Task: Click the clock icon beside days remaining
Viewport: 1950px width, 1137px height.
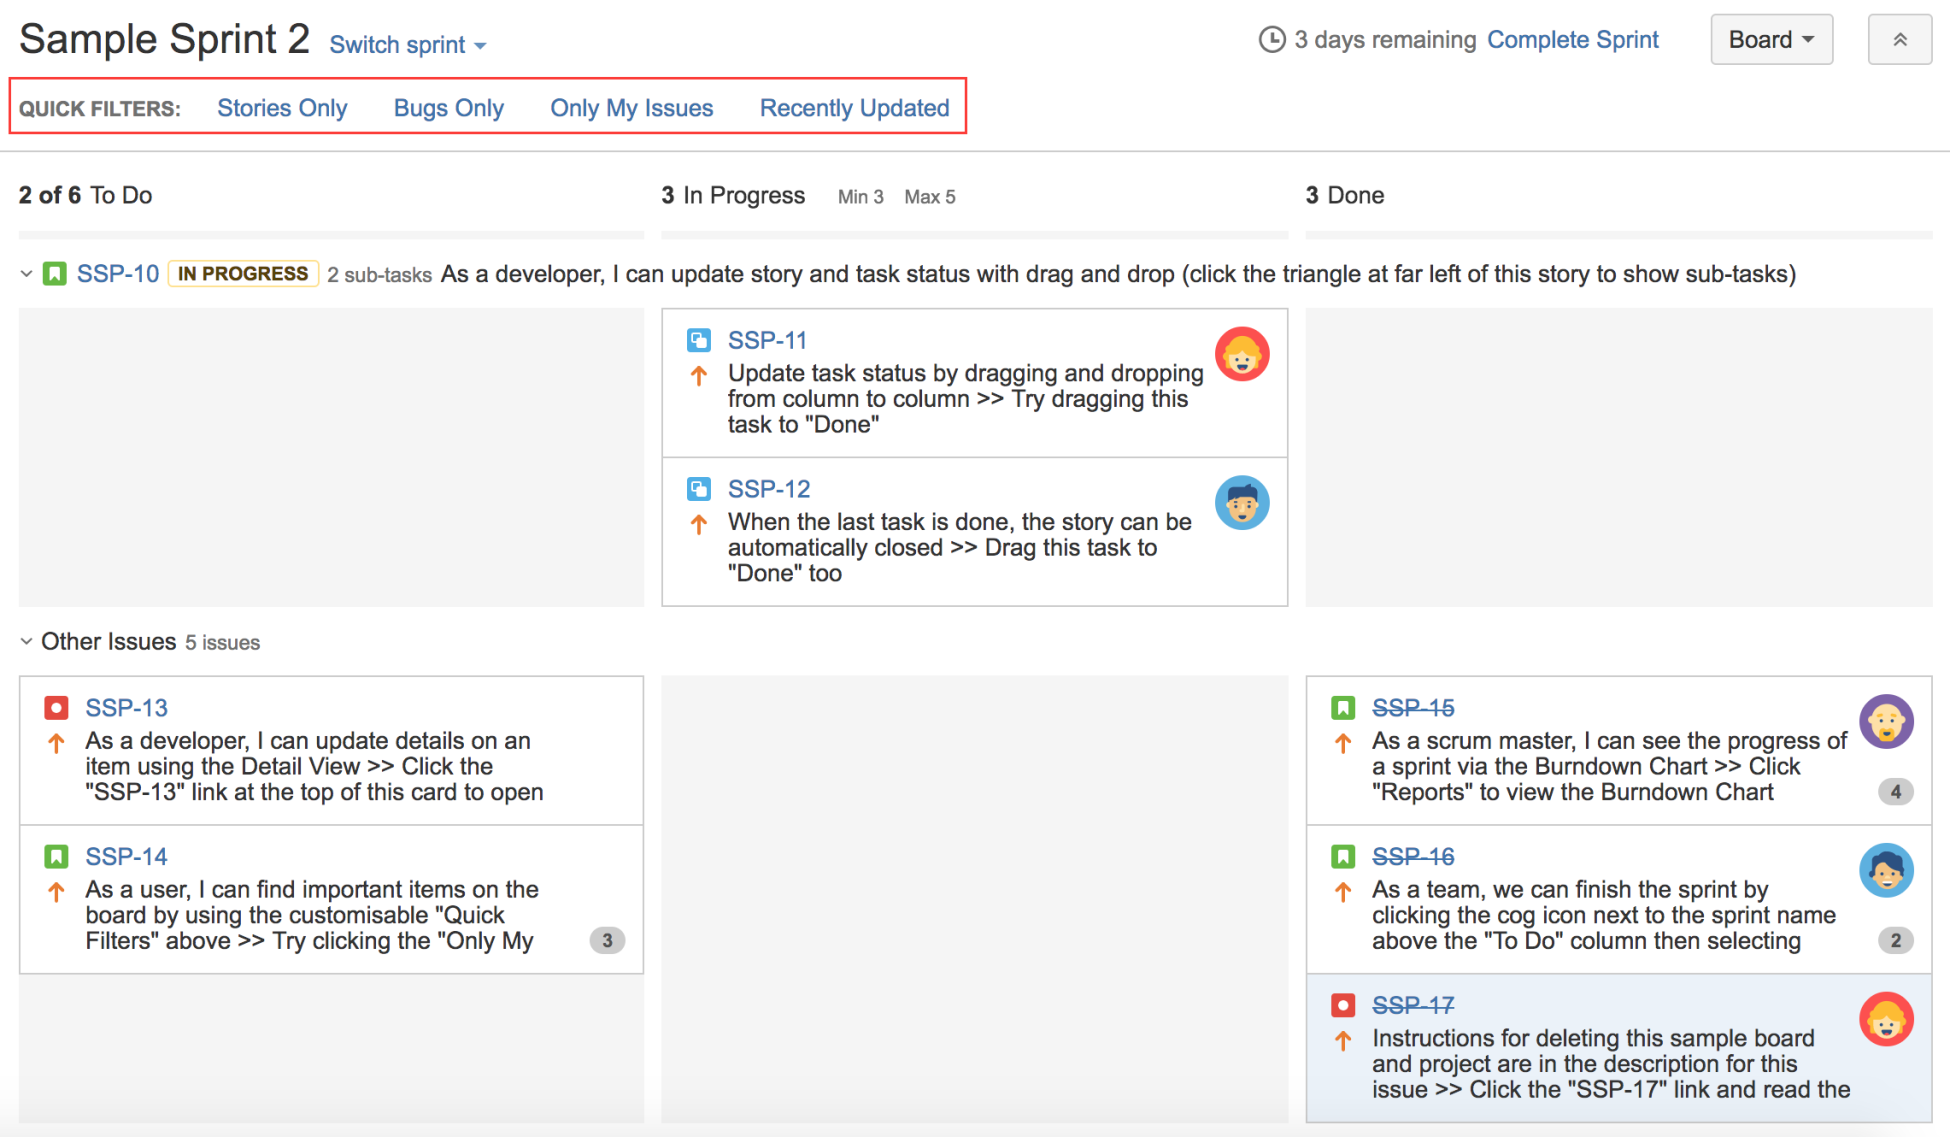Action: click(1271, 40)
